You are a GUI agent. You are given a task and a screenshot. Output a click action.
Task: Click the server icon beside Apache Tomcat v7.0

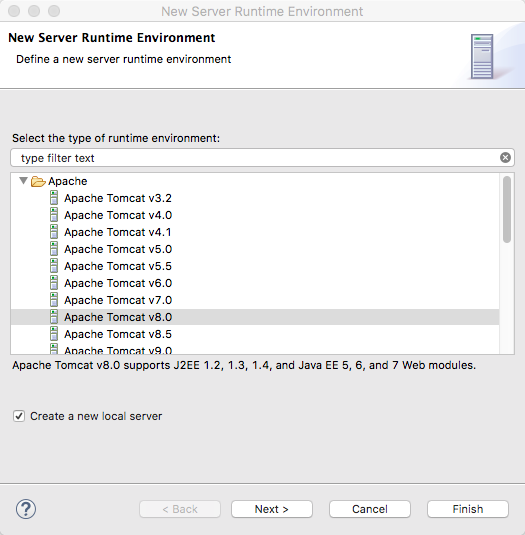tap(54, 300)
